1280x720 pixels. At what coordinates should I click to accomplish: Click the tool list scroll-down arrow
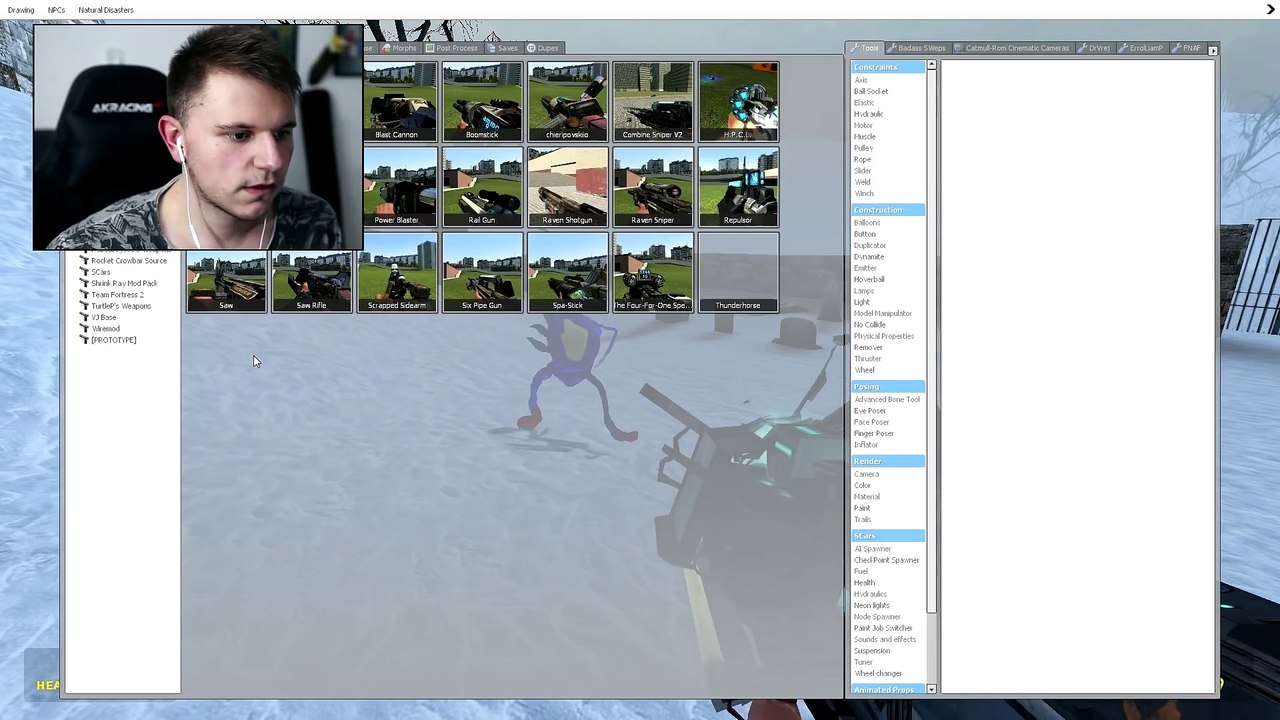point(931,689)
